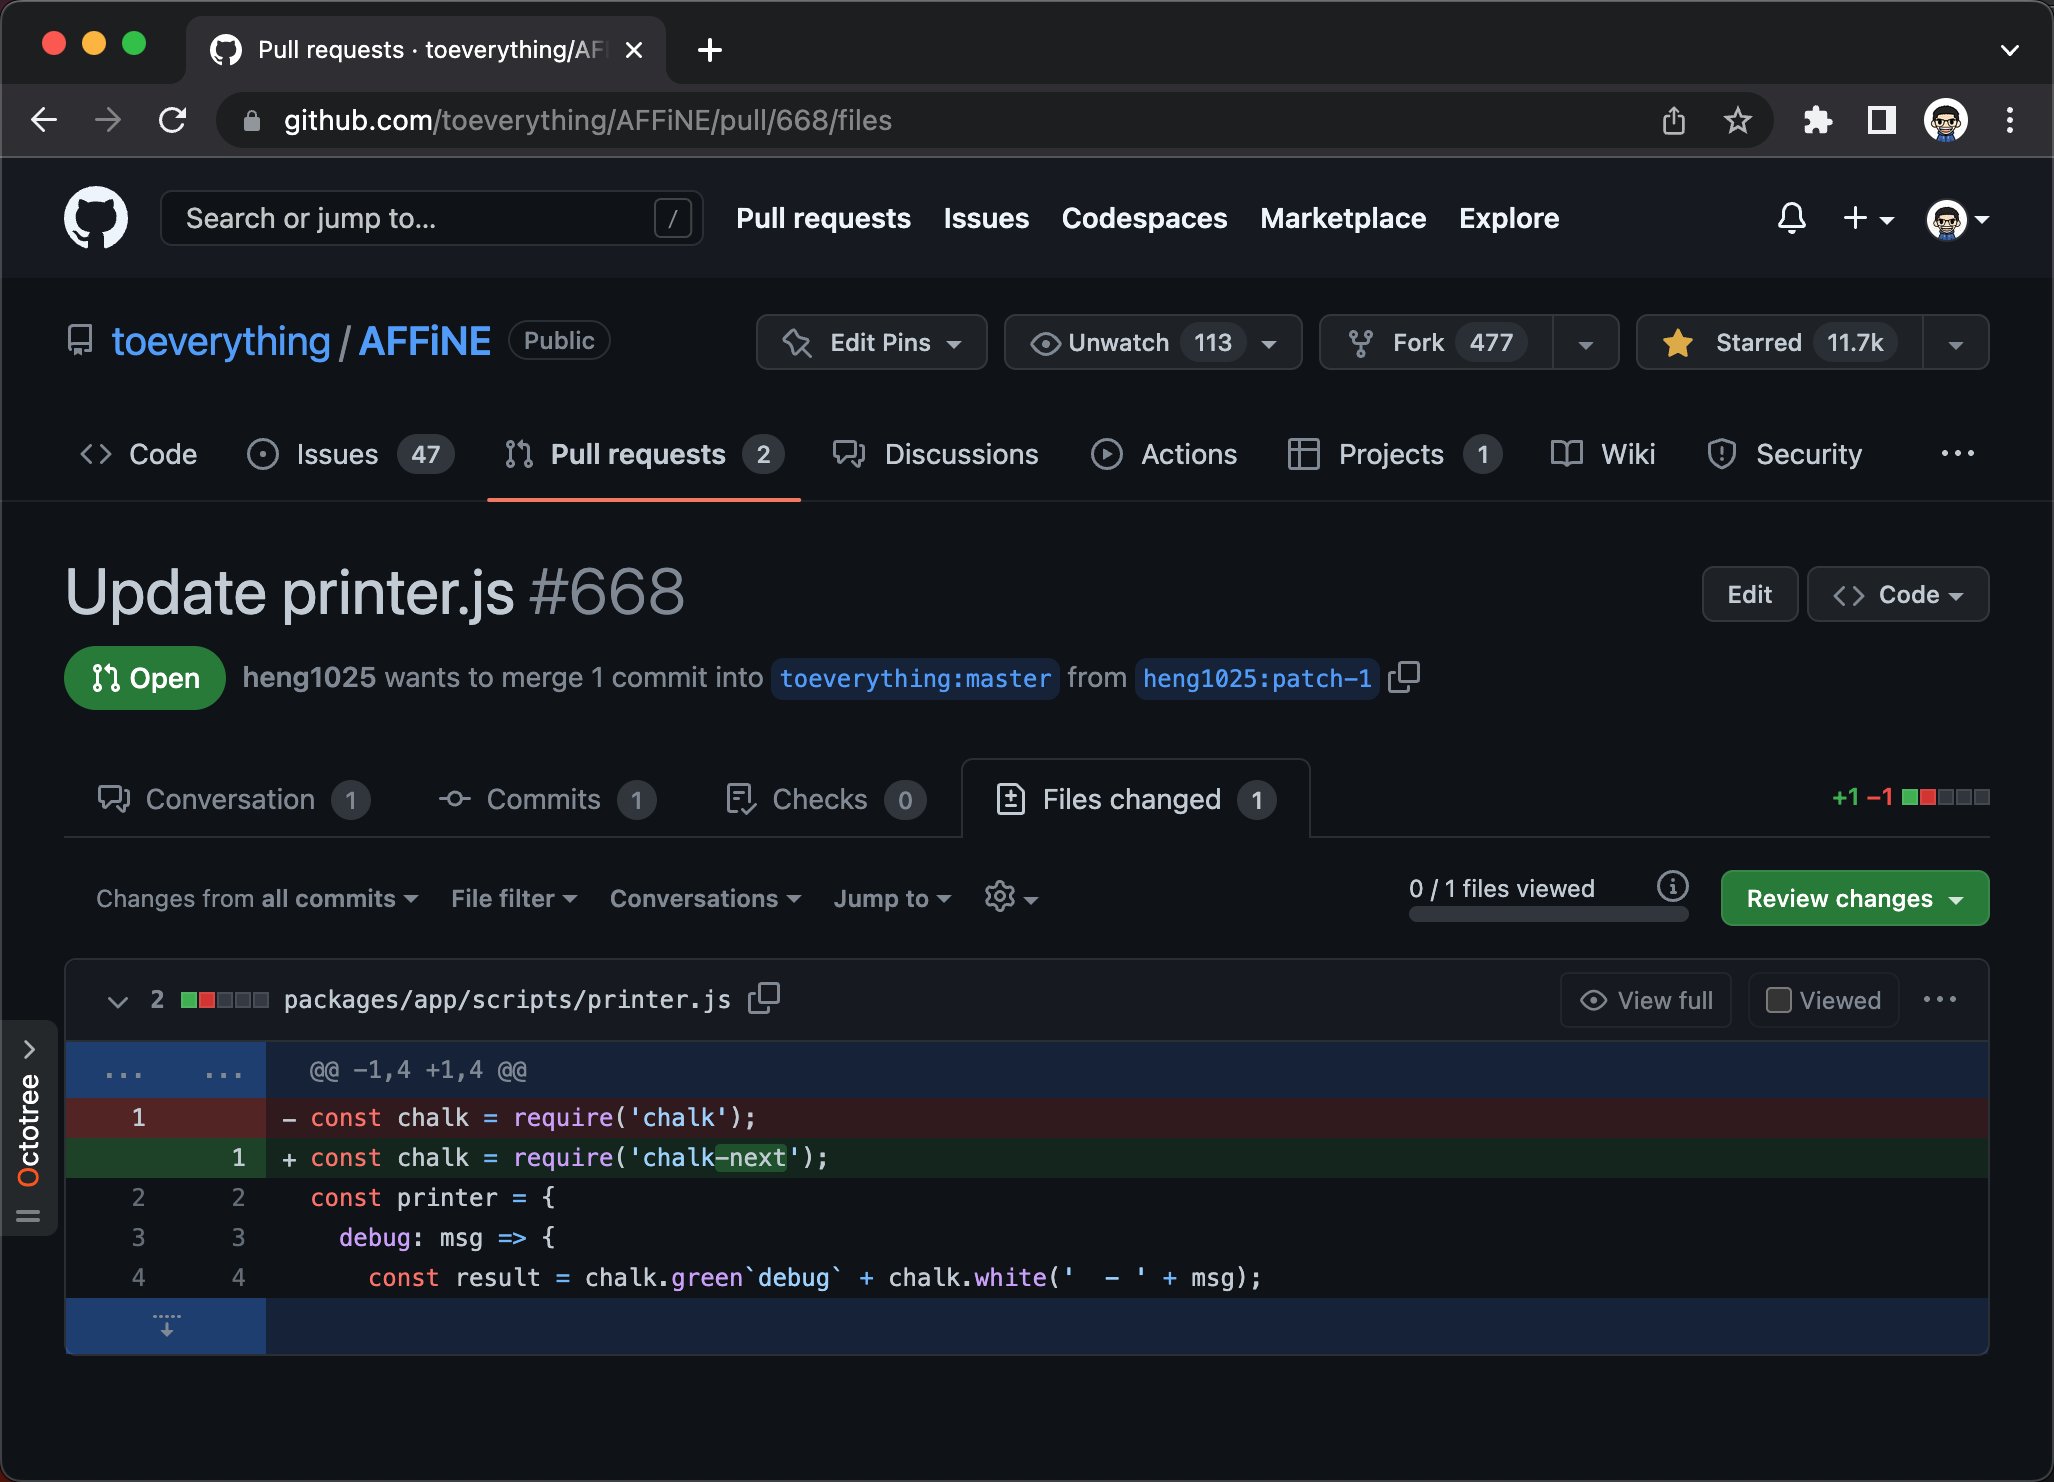This screenshot has height=1482, width=2054.
Task: Fork the AFFiNE repository
Action: coord(1436,342)
